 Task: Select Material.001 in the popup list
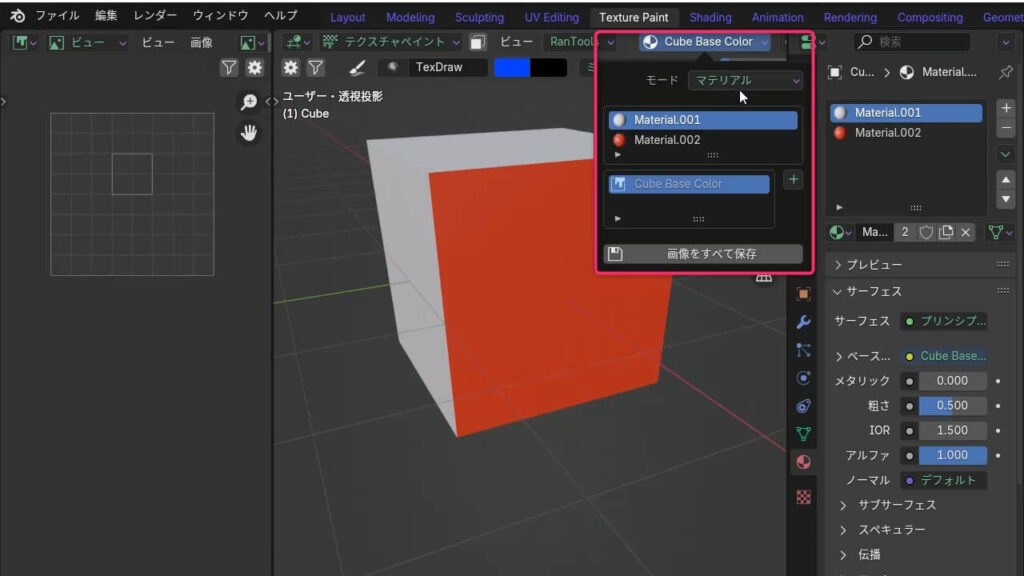tap(703, 120)
